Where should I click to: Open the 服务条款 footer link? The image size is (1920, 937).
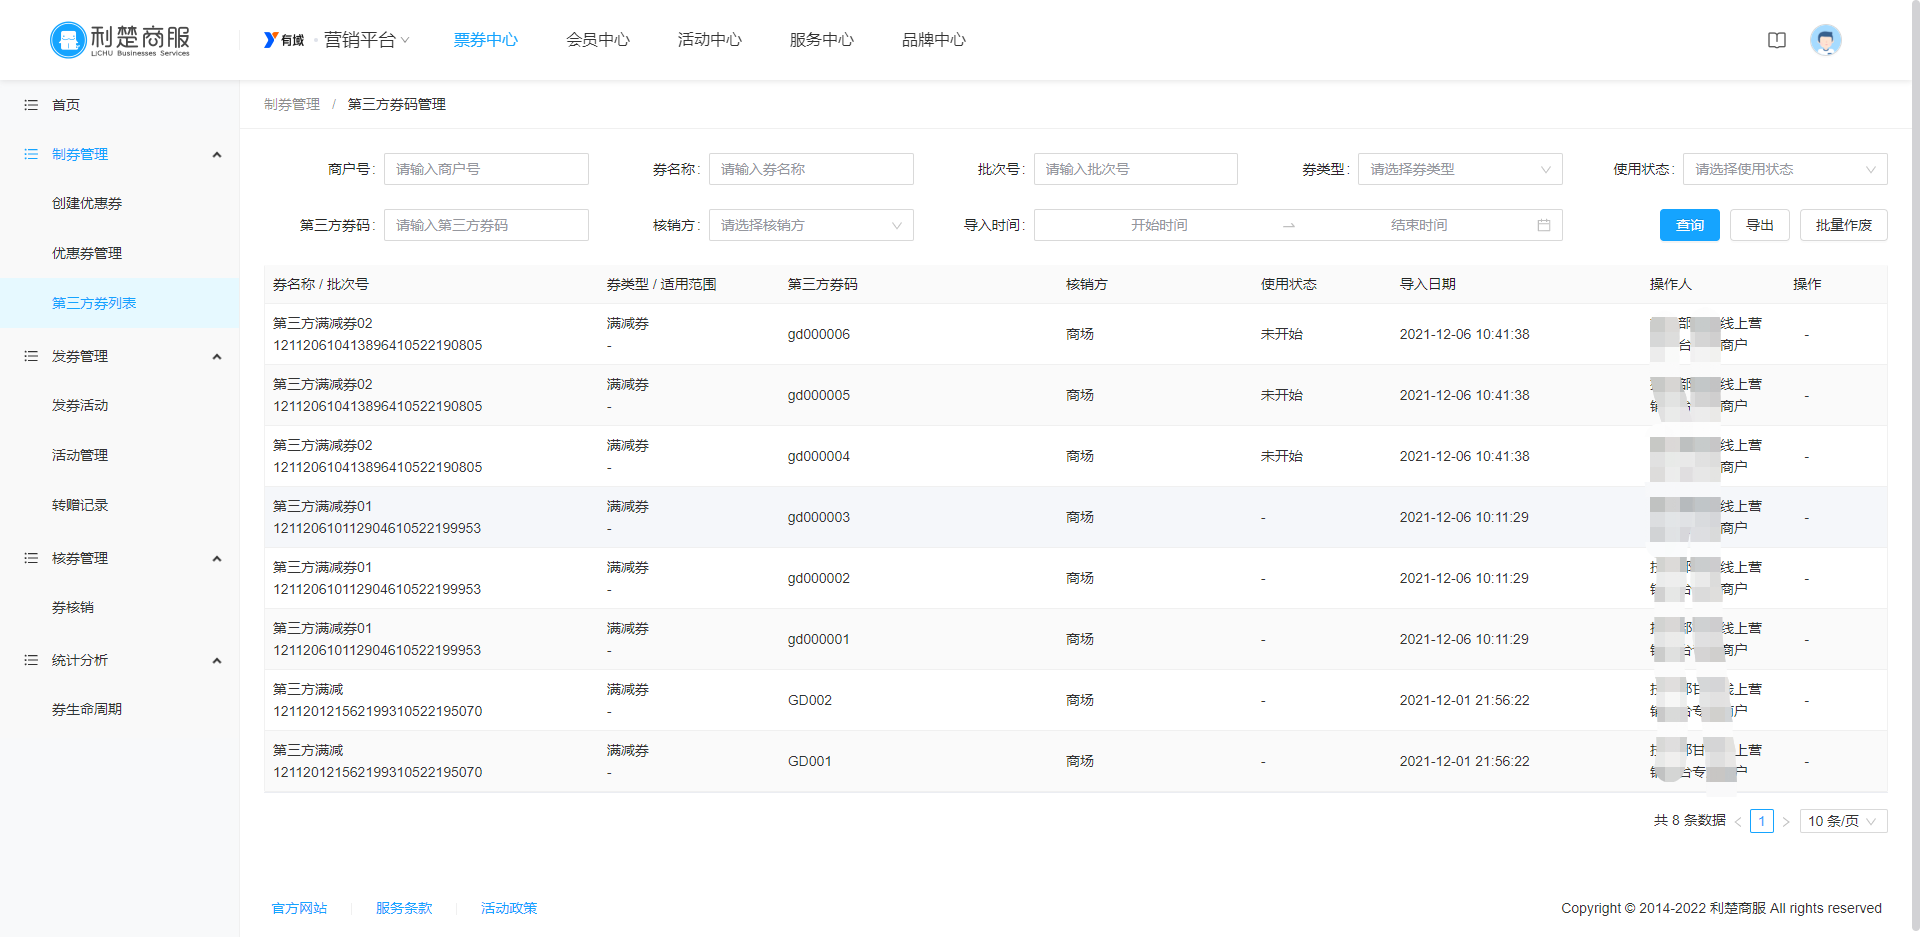coord(404,908)
